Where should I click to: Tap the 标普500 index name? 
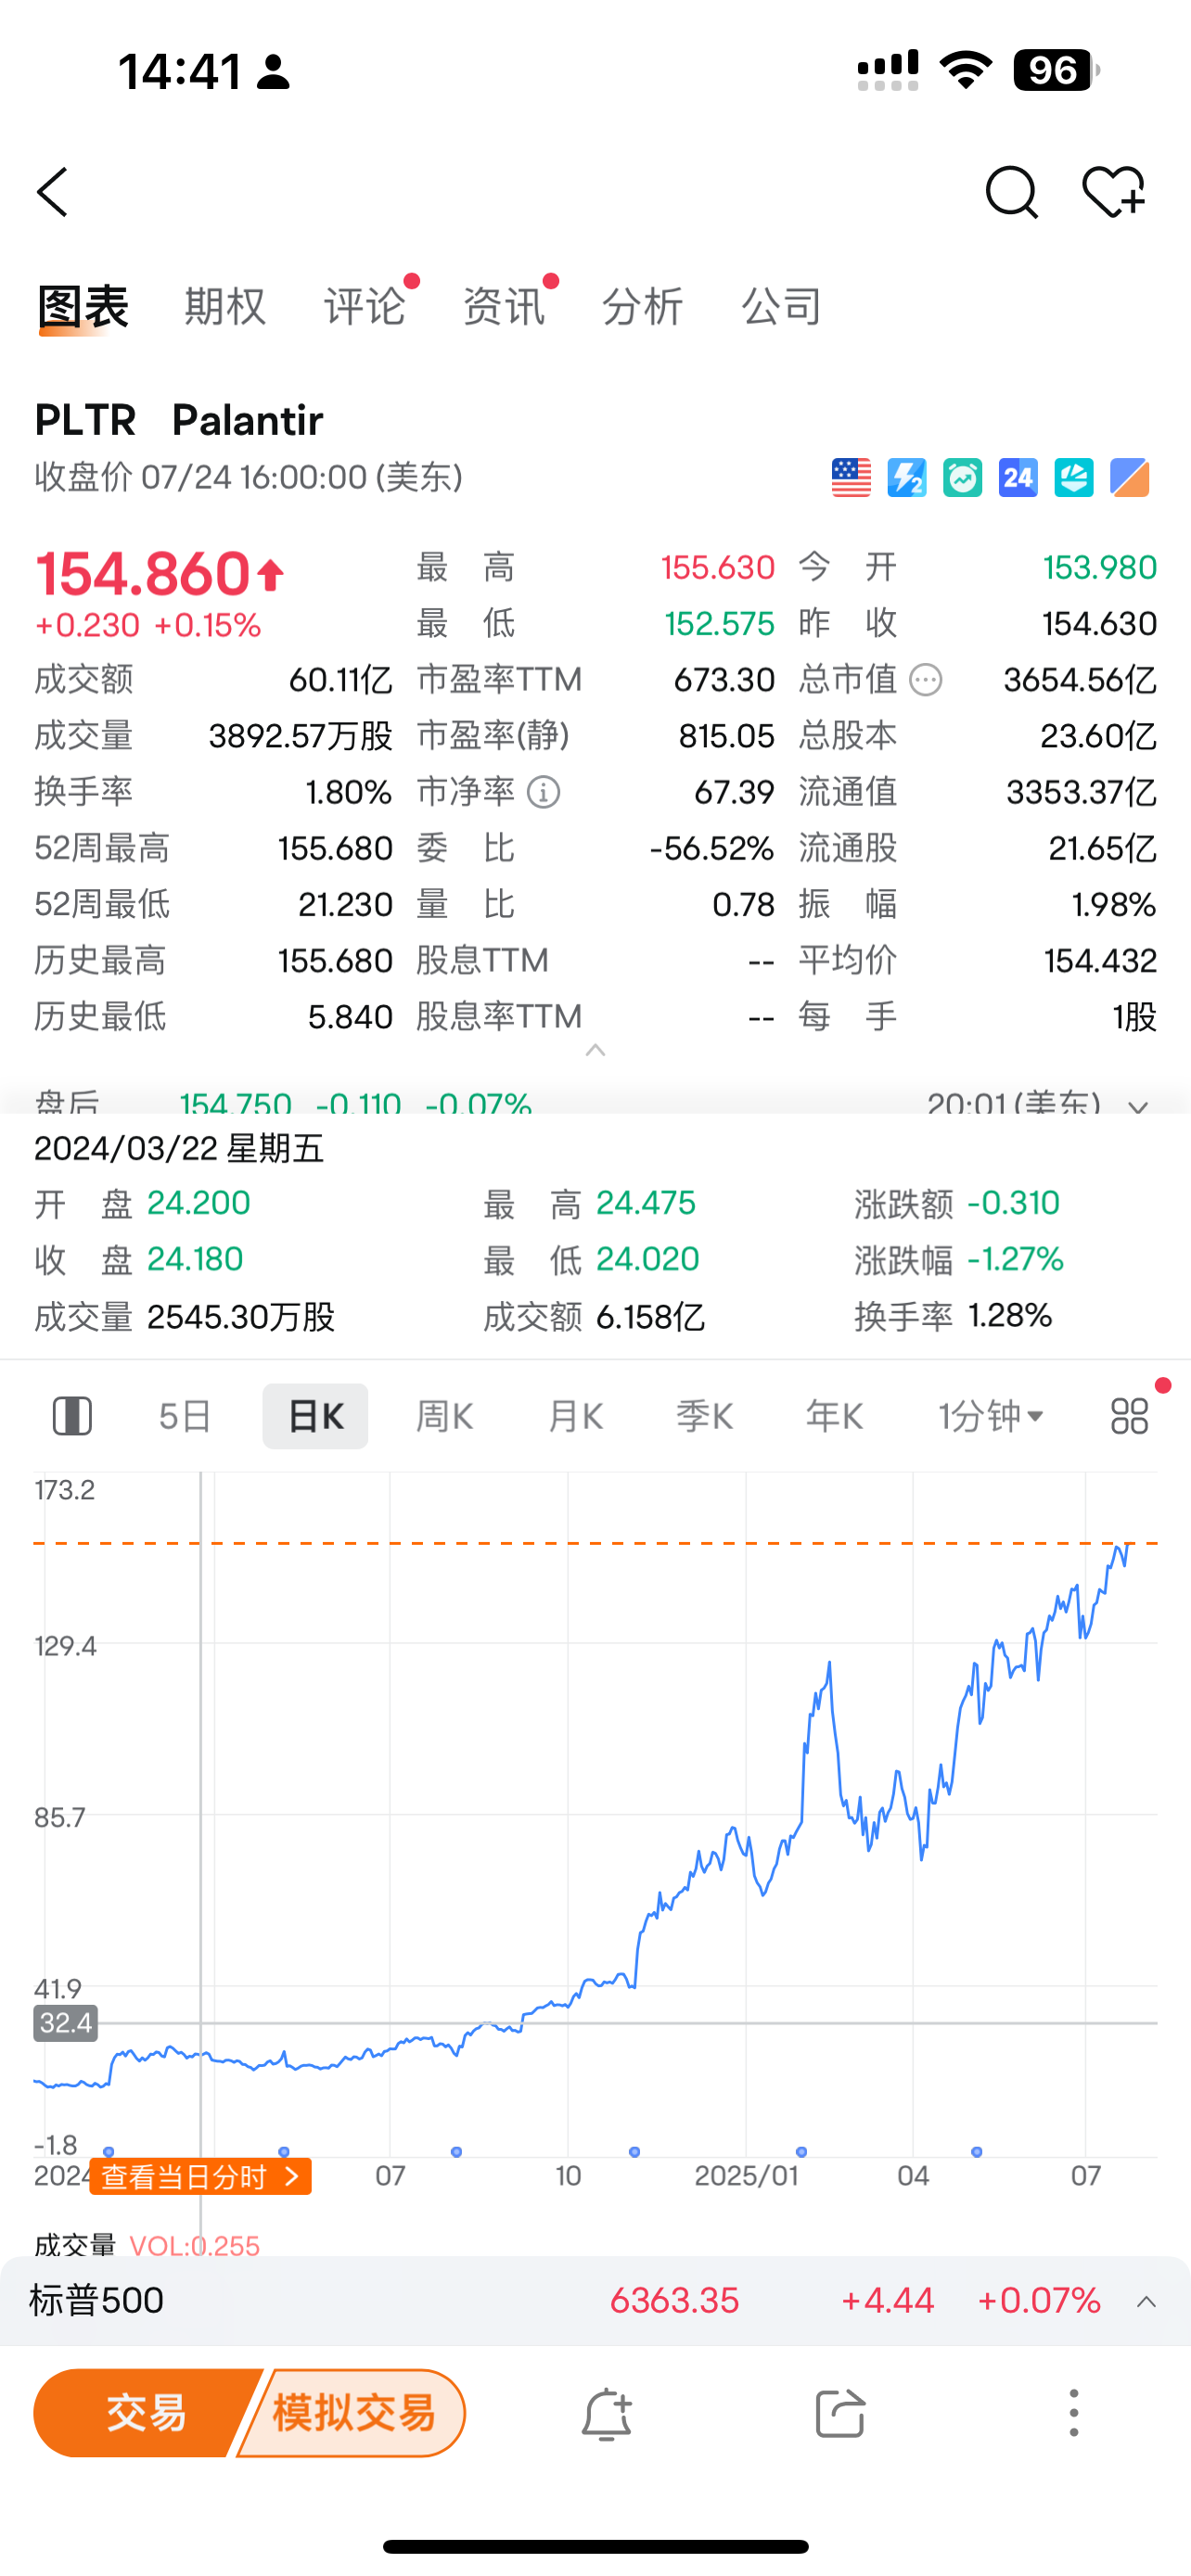97,2301
